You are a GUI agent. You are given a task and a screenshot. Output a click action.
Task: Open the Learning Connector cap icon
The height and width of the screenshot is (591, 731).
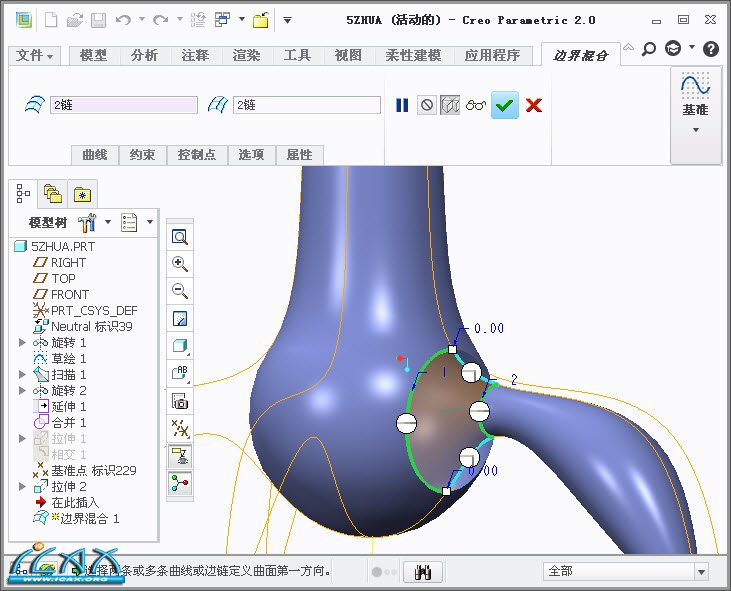673,48
